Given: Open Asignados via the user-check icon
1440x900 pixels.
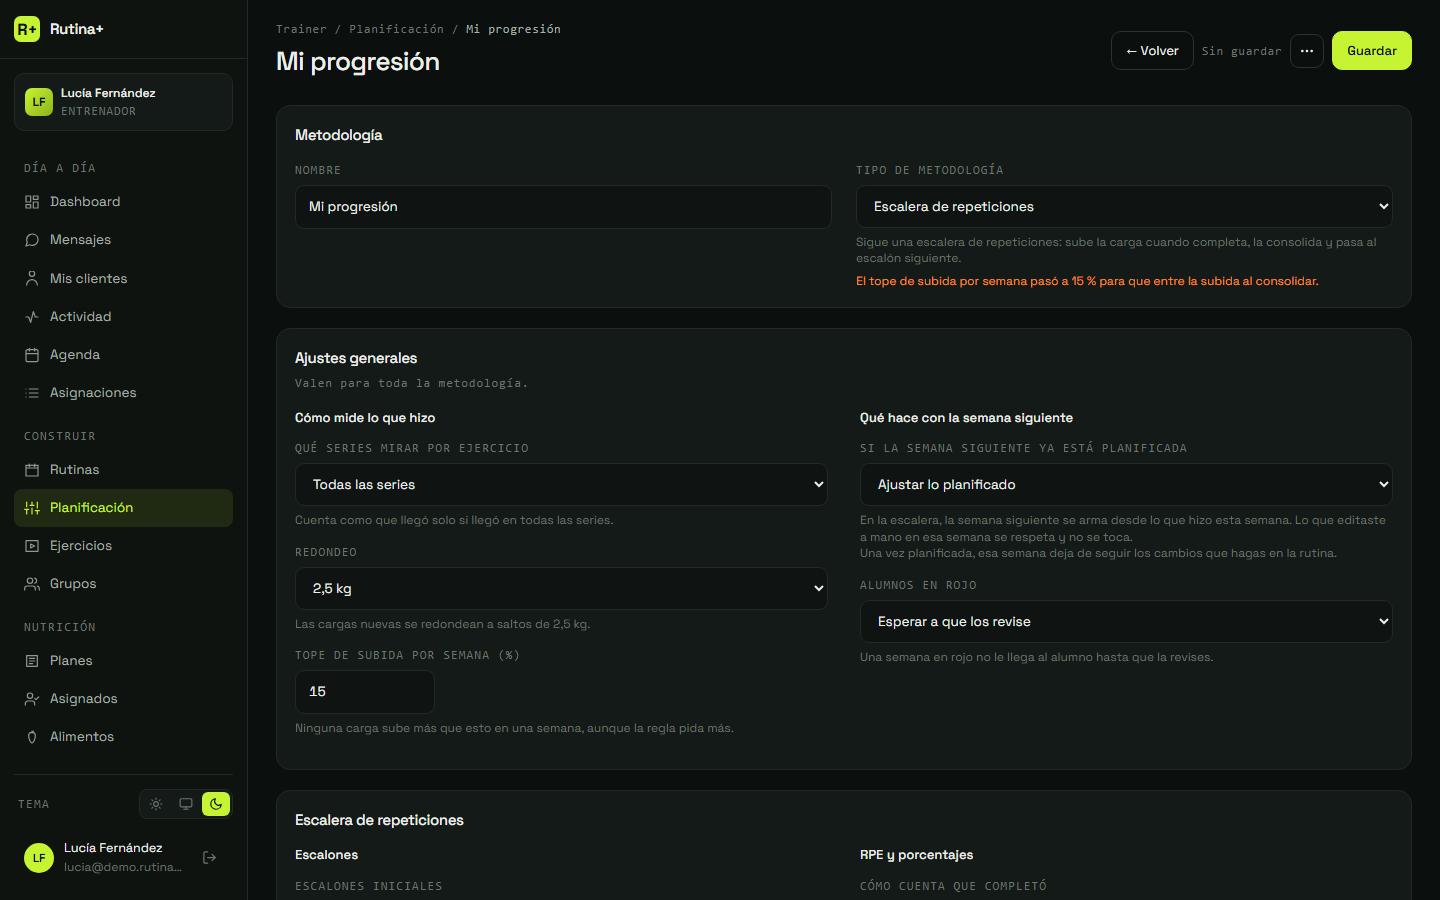Looking at the screenshot, I should click(32, 699).
